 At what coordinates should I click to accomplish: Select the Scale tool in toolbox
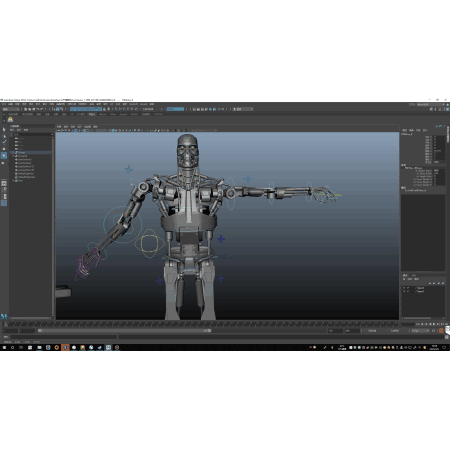4,163
